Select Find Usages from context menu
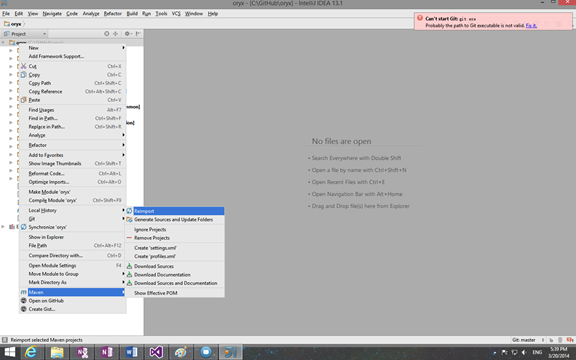576x360 pixels. point(72,110)
